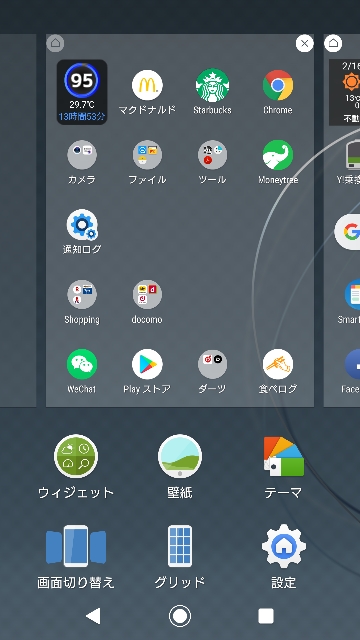Open the ツール folder

point(212,155)
